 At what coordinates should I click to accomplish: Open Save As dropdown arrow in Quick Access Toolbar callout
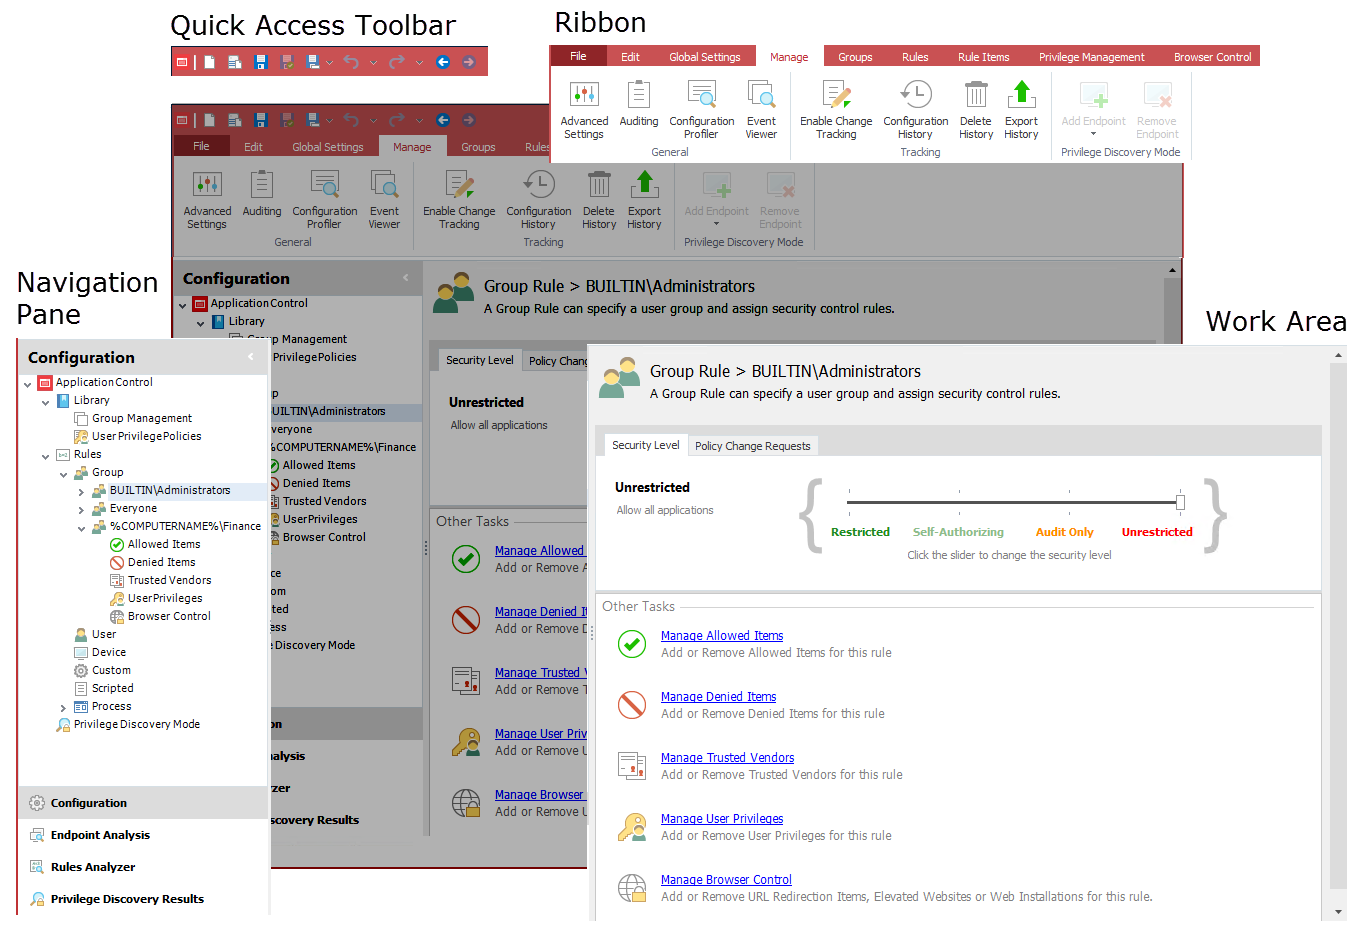[329, 62]
